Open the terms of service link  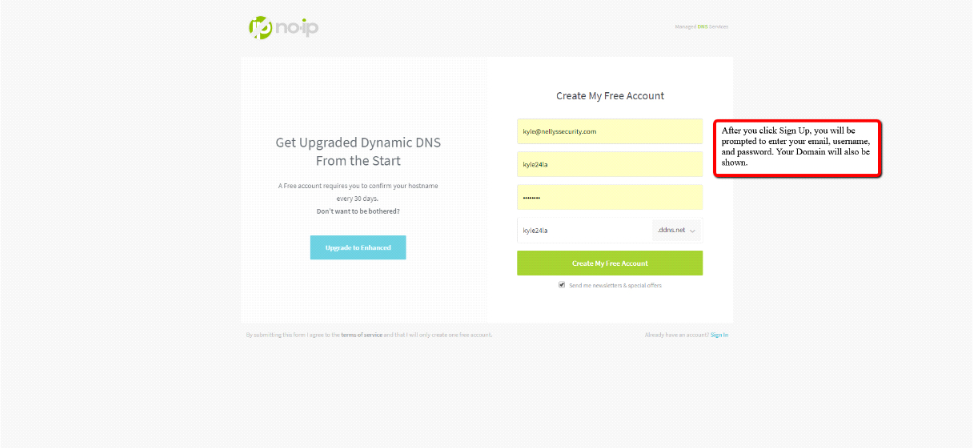[x=360, y=335]
